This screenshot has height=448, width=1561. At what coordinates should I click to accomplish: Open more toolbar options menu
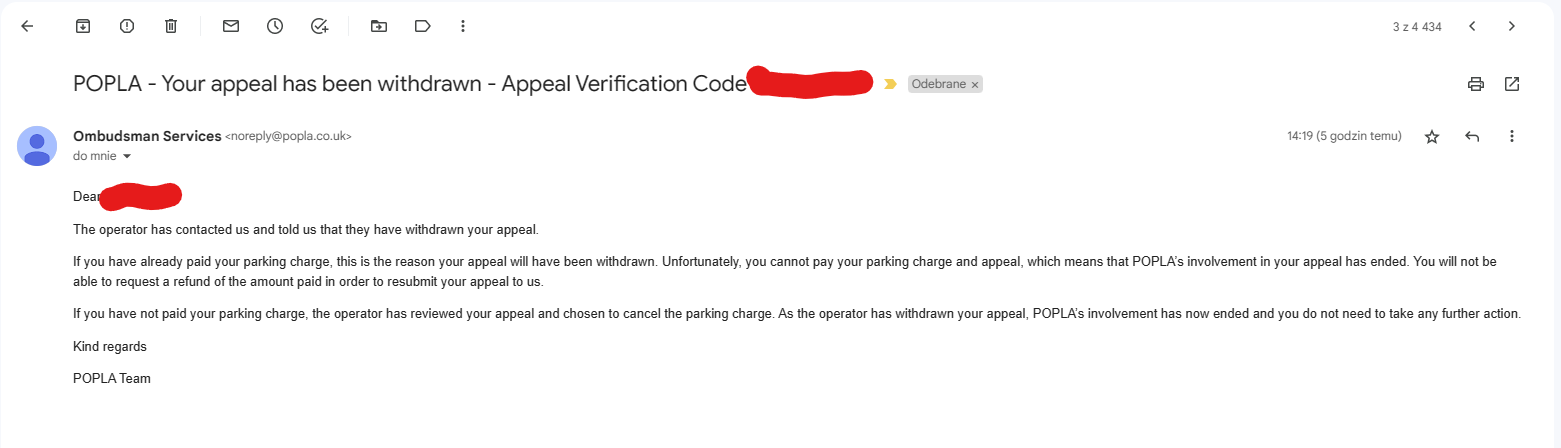[462, 27]
